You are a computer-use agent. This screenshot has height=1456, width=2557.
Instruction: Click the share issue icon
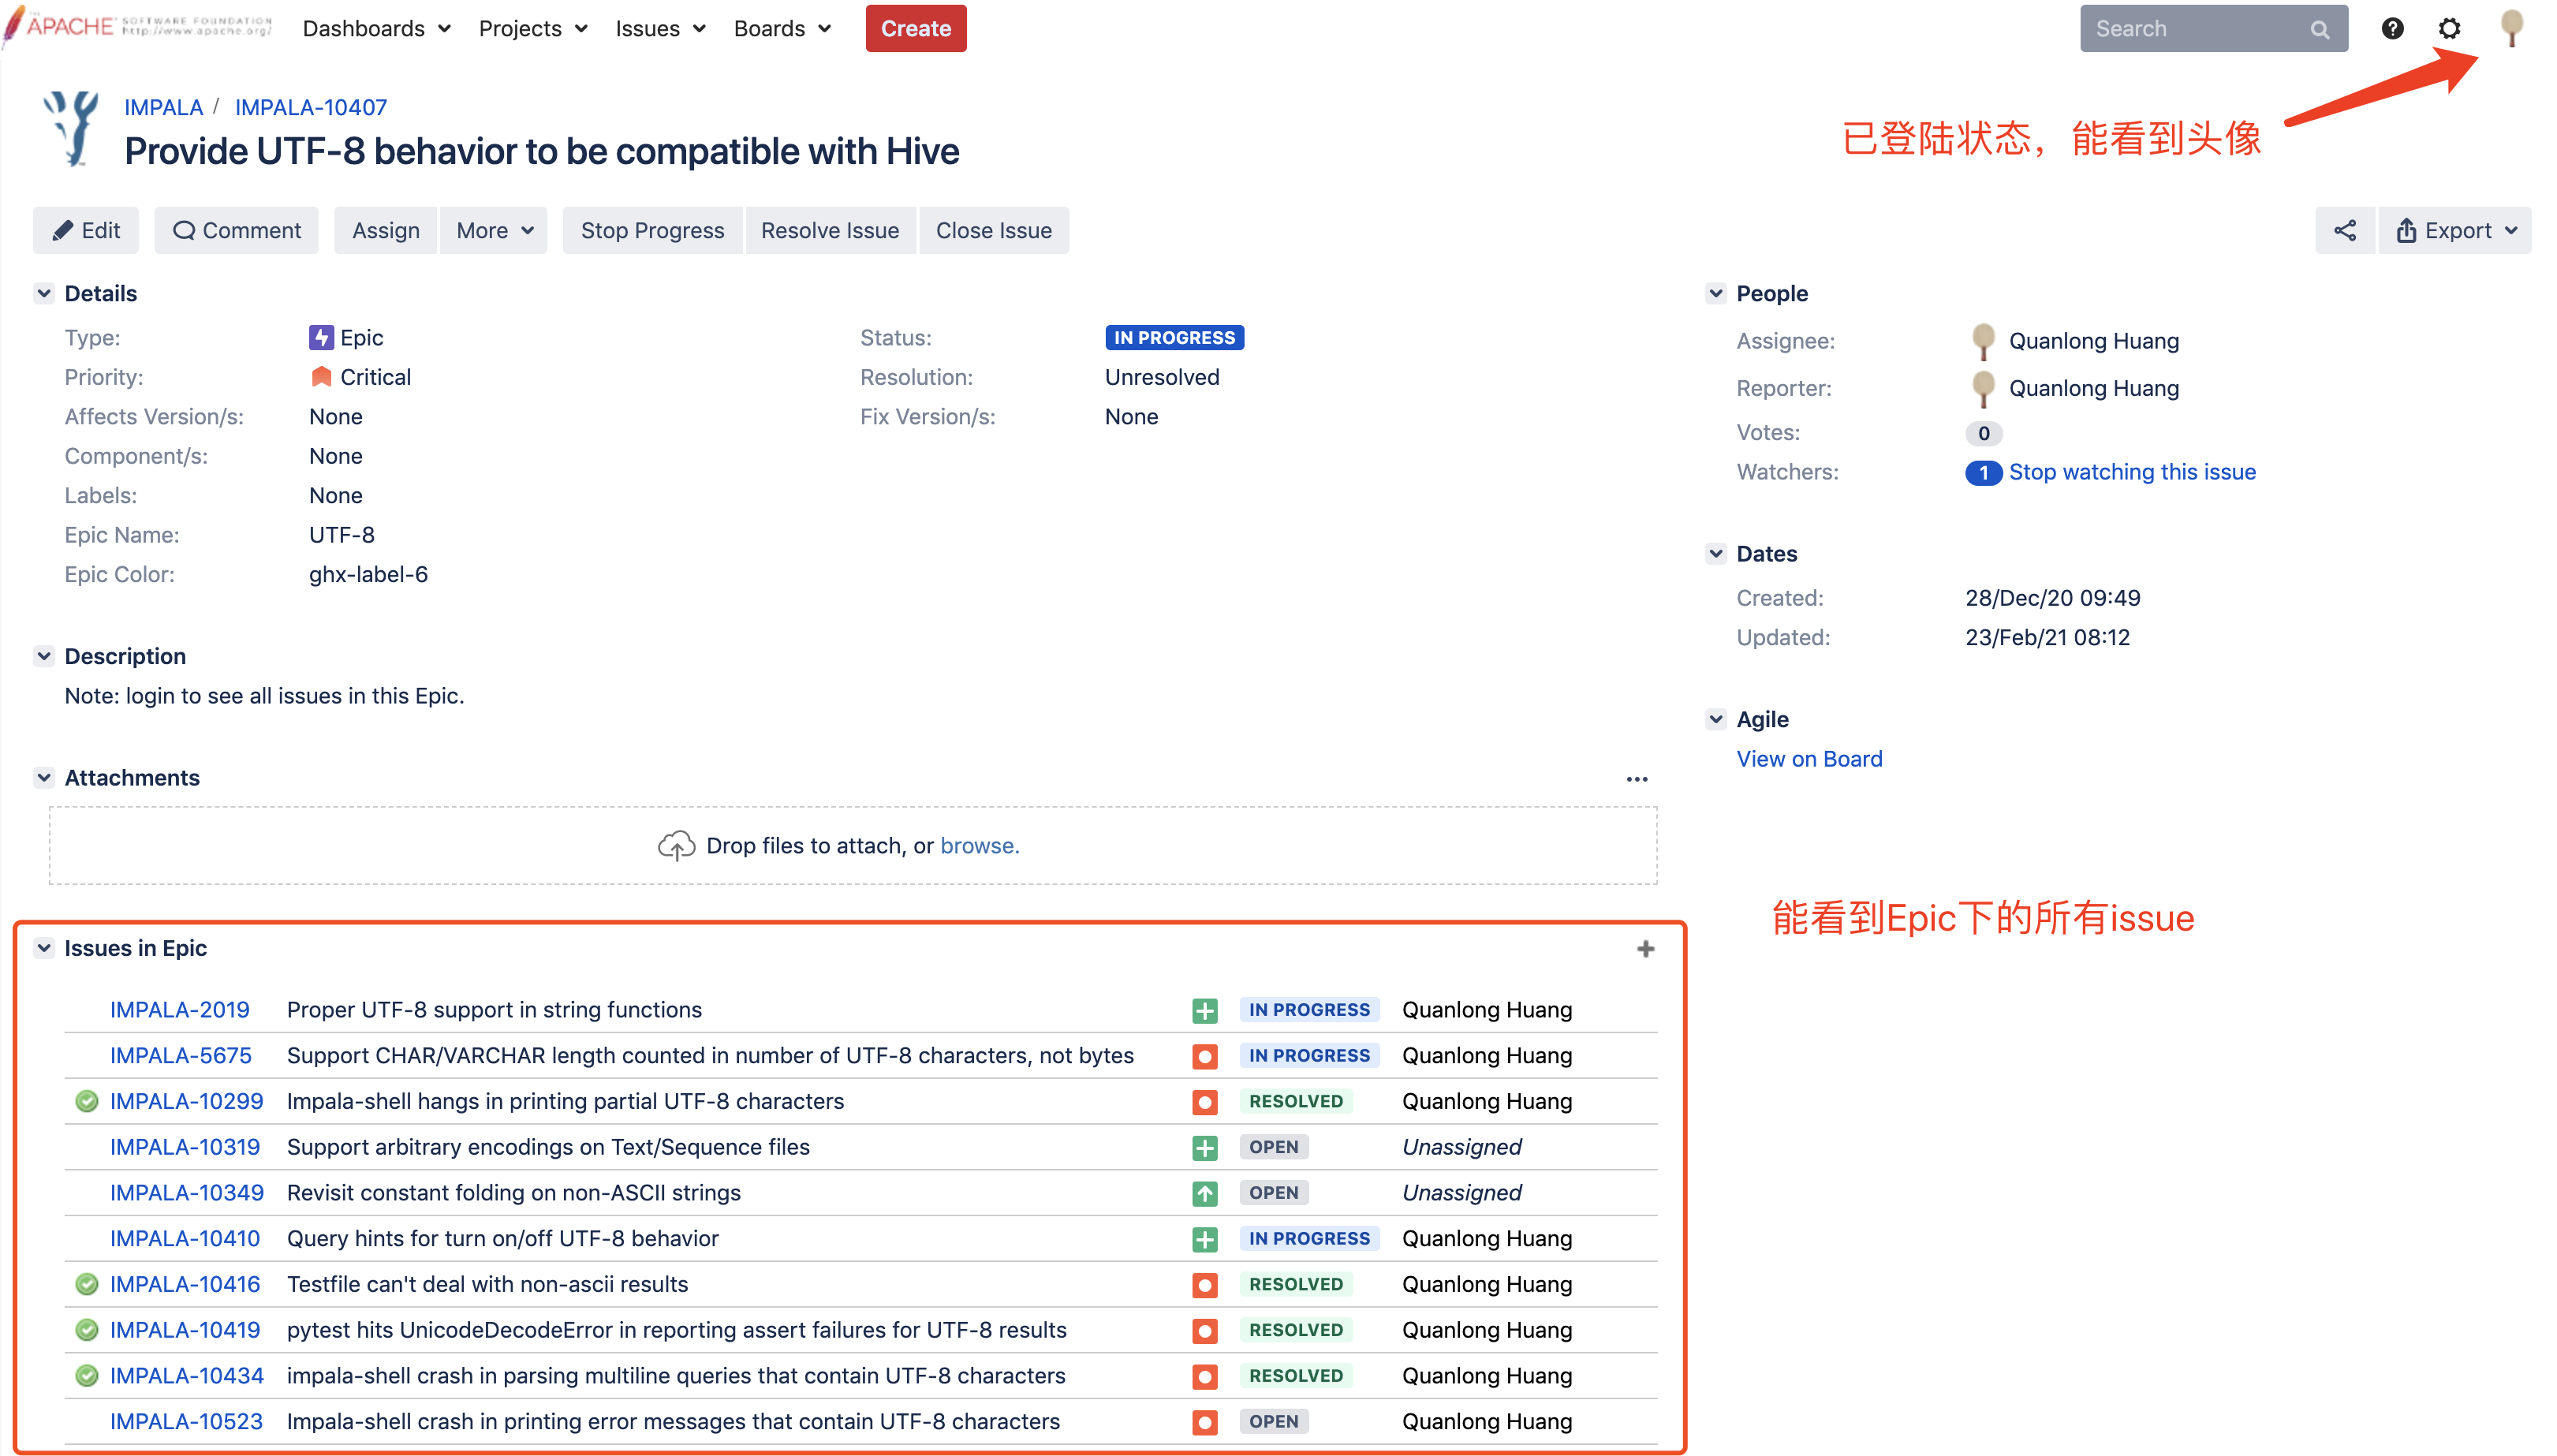point(2343,231)
